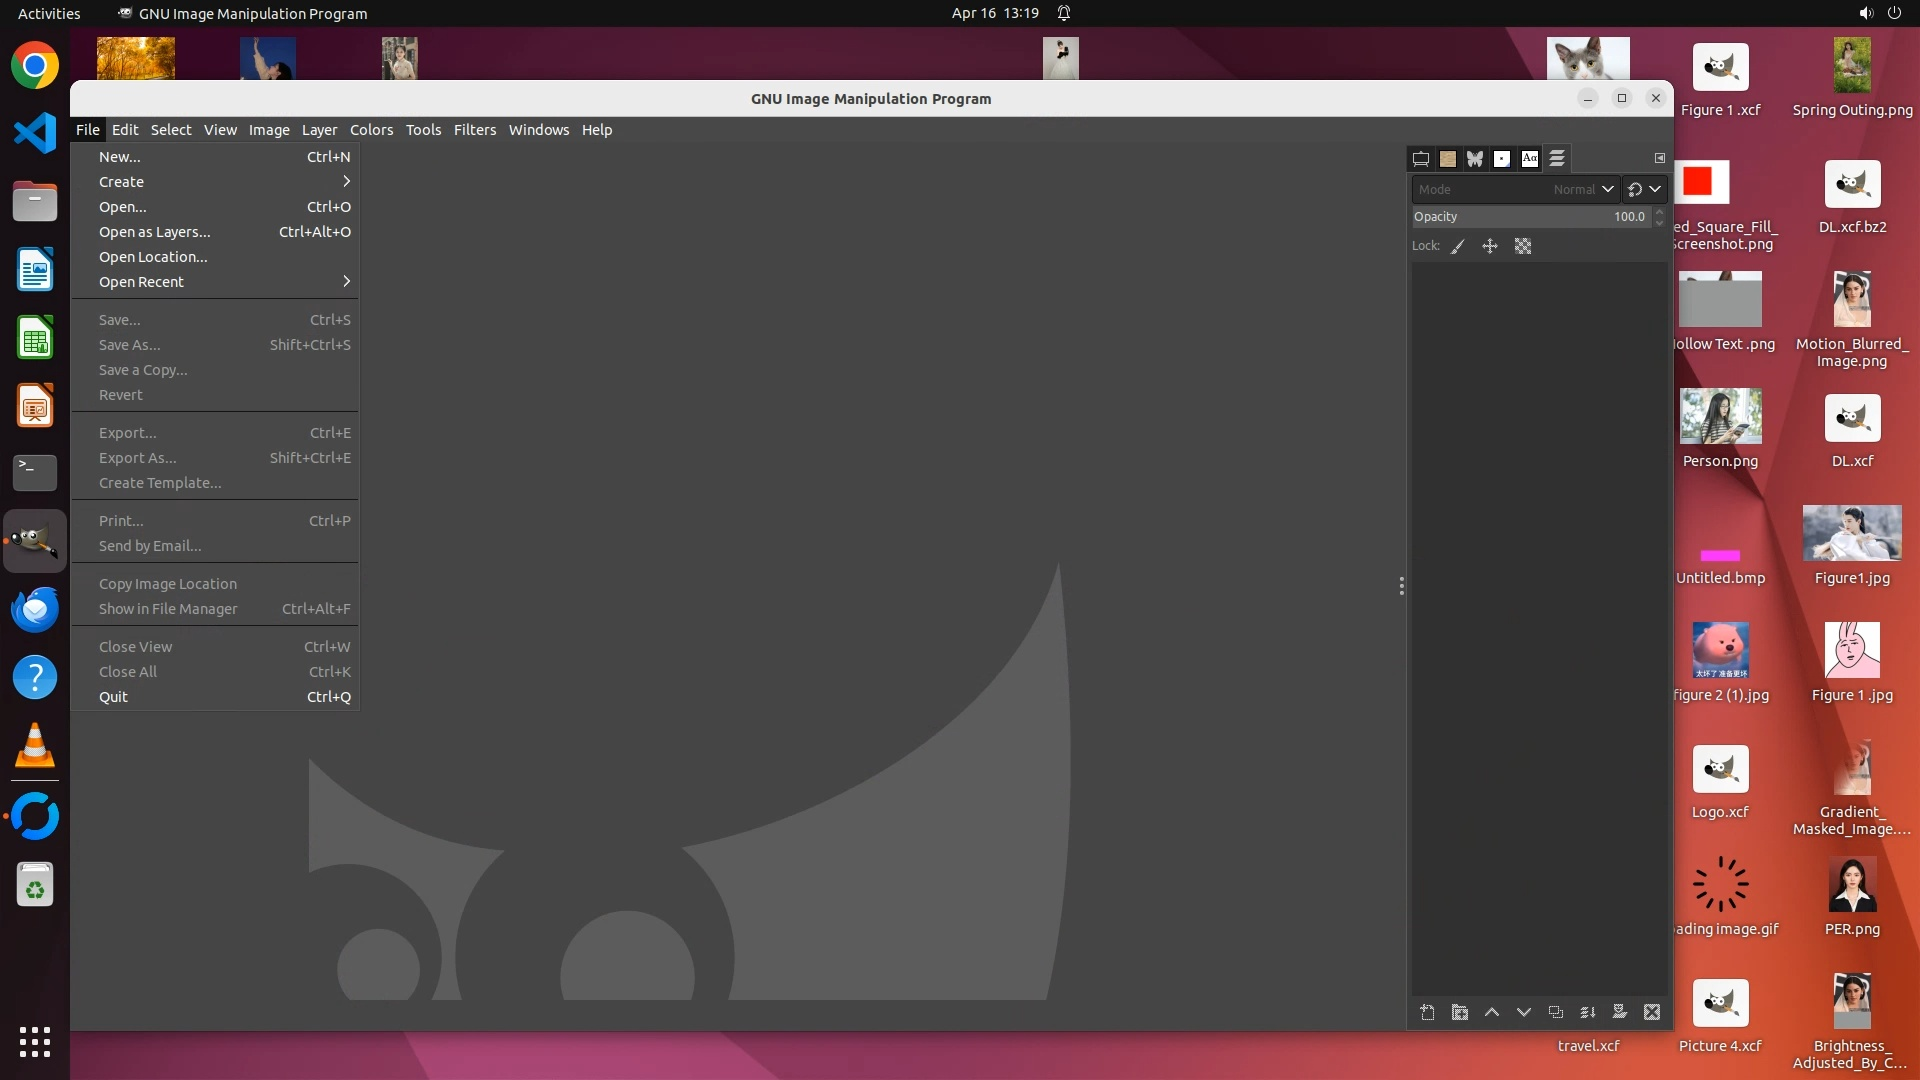Image resolution: width=1920 pixels, height=1080 pixels.
Task: Toggle lock alpha channel checkerboard
Action: coord(1523,247)
